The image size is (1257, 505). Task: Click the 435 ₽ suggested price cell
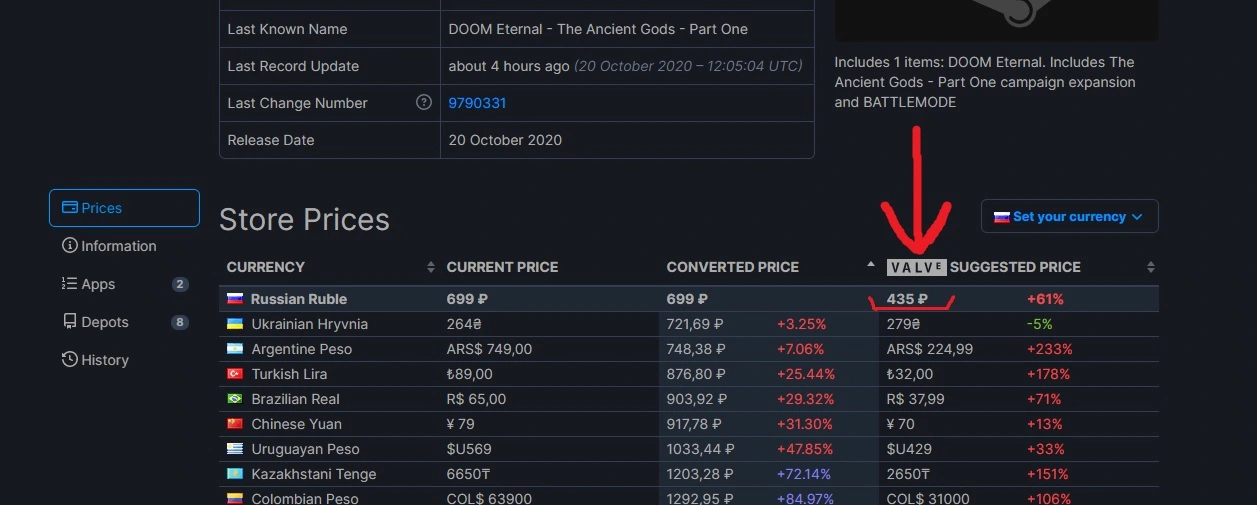coord(907,299)
